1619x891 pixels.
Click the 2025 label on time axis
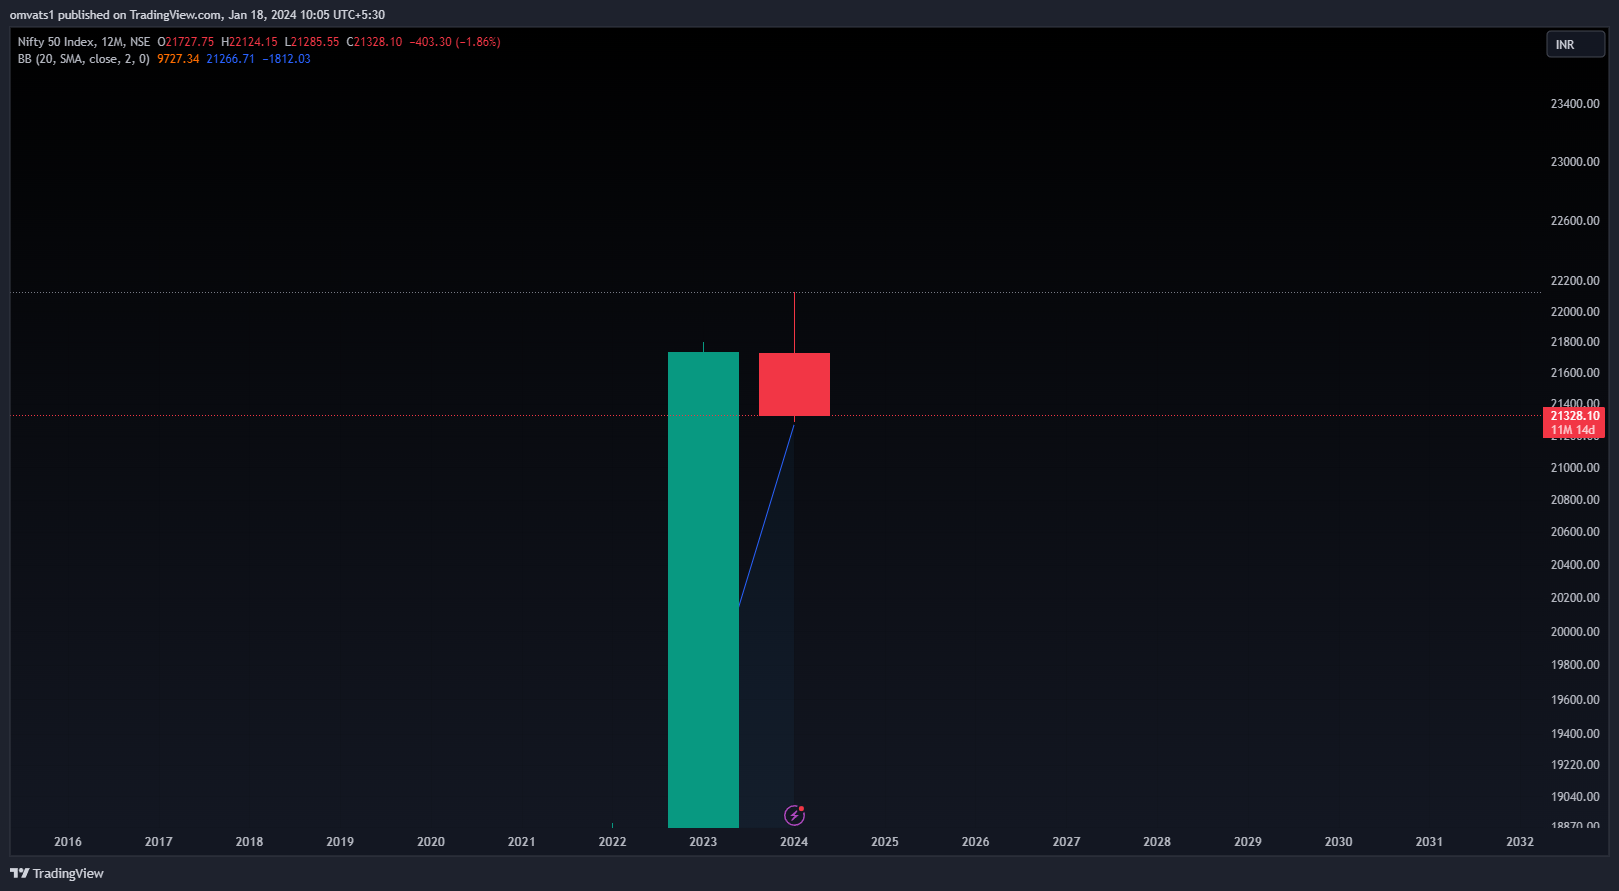pyautogui.click(x=885, y=842)
